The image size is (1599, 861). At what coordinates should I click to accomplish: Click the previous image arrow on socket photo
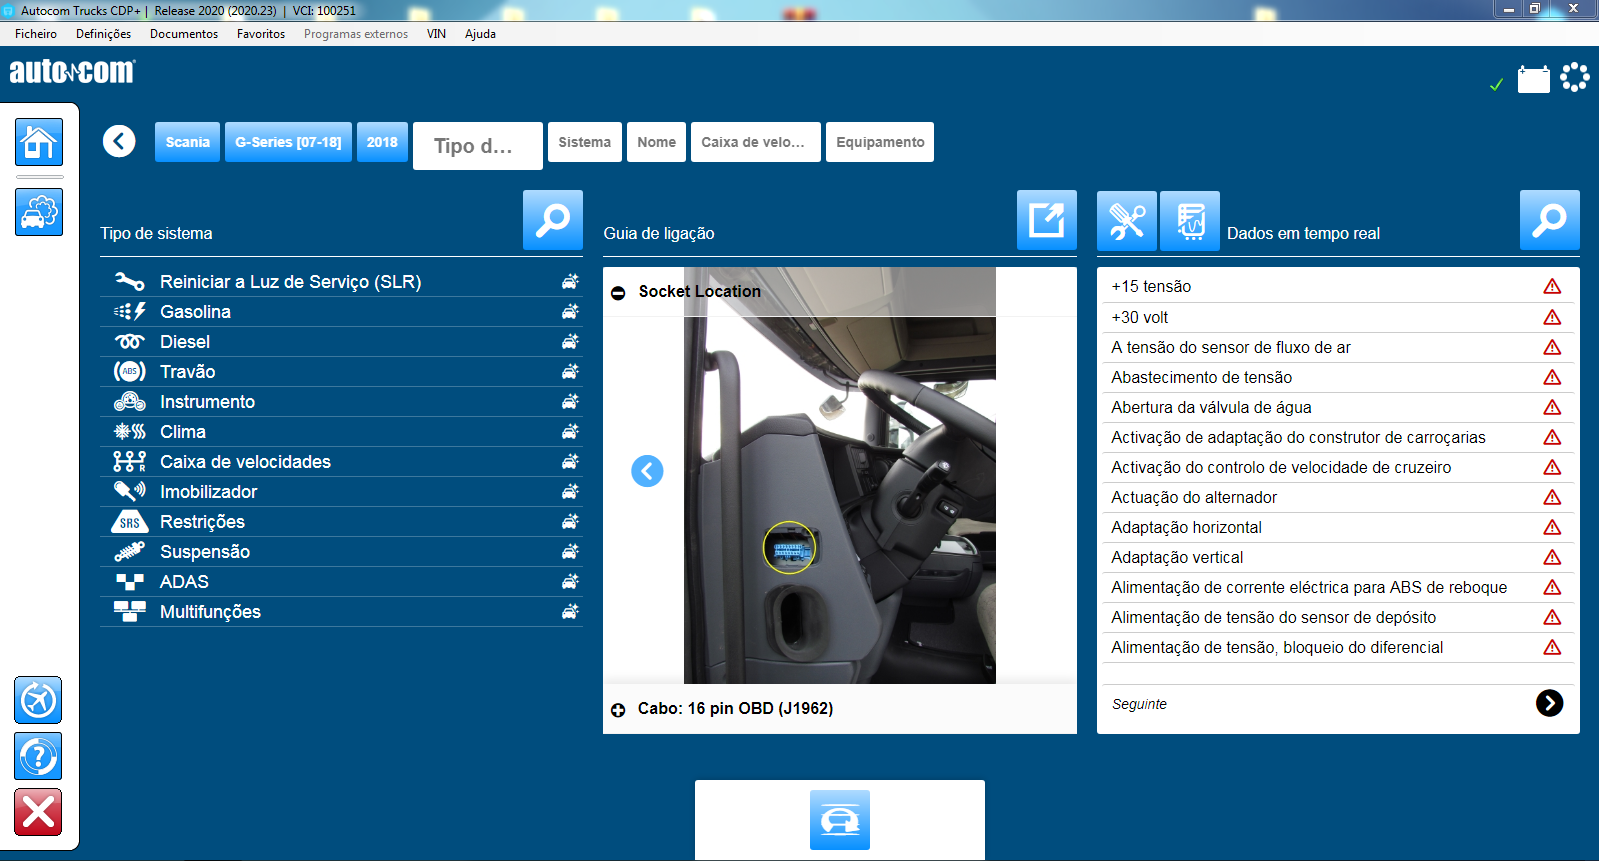[x=647, y=471]
